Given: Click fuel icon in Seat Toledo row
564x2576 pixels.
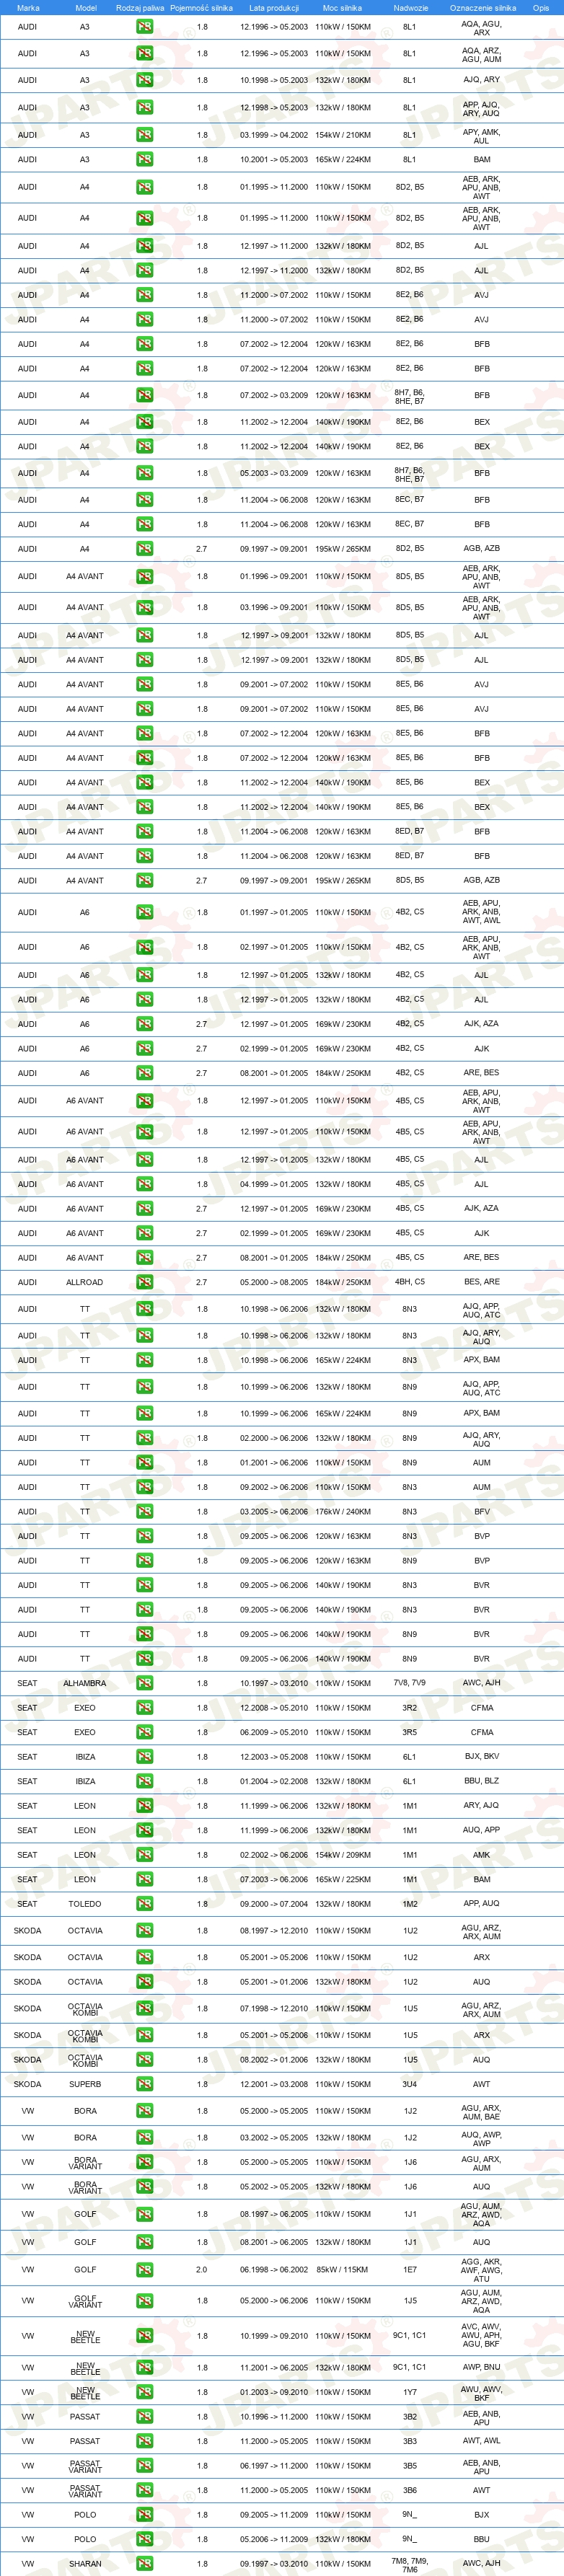Looking at the screenshot, I should coord(145,1904).
